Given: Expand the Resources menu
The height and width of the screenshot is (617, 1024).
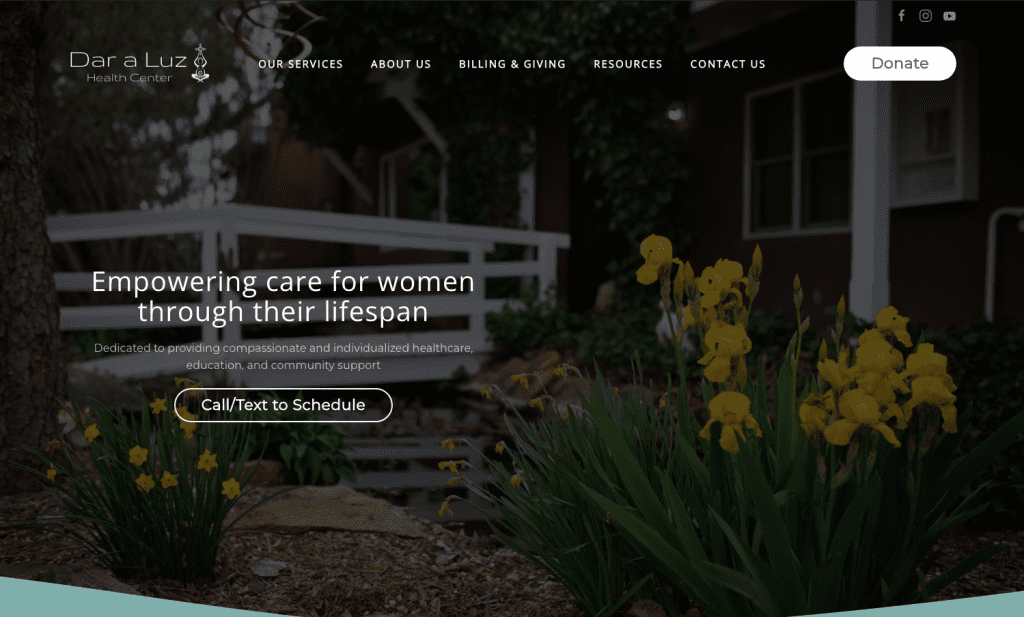Looking at the screenshot, I should (x=628, y=64).
